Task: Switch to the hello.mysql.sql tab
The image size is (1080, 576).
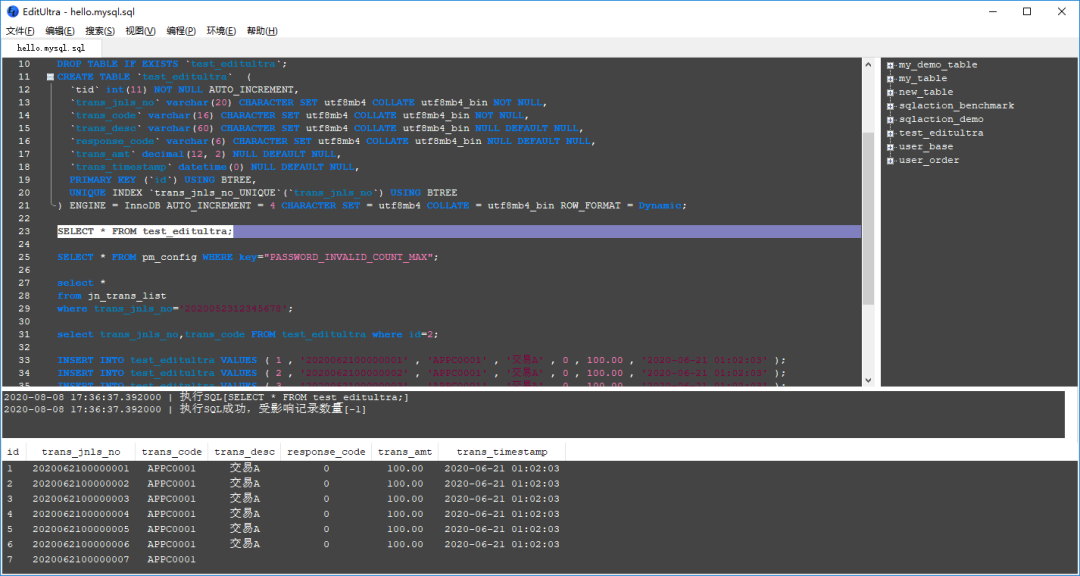Action: click(51, 48)
